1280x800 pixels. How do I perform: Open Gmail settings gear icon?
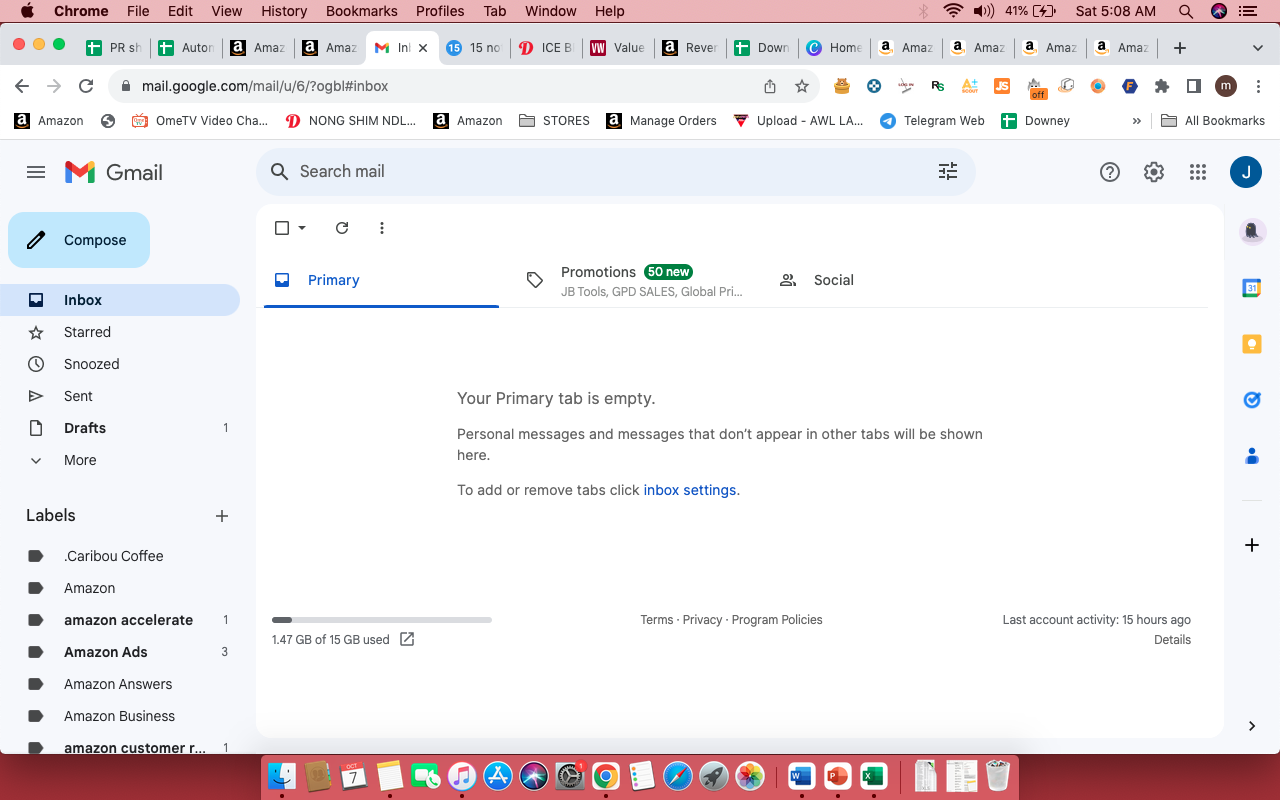(1154, 172)
